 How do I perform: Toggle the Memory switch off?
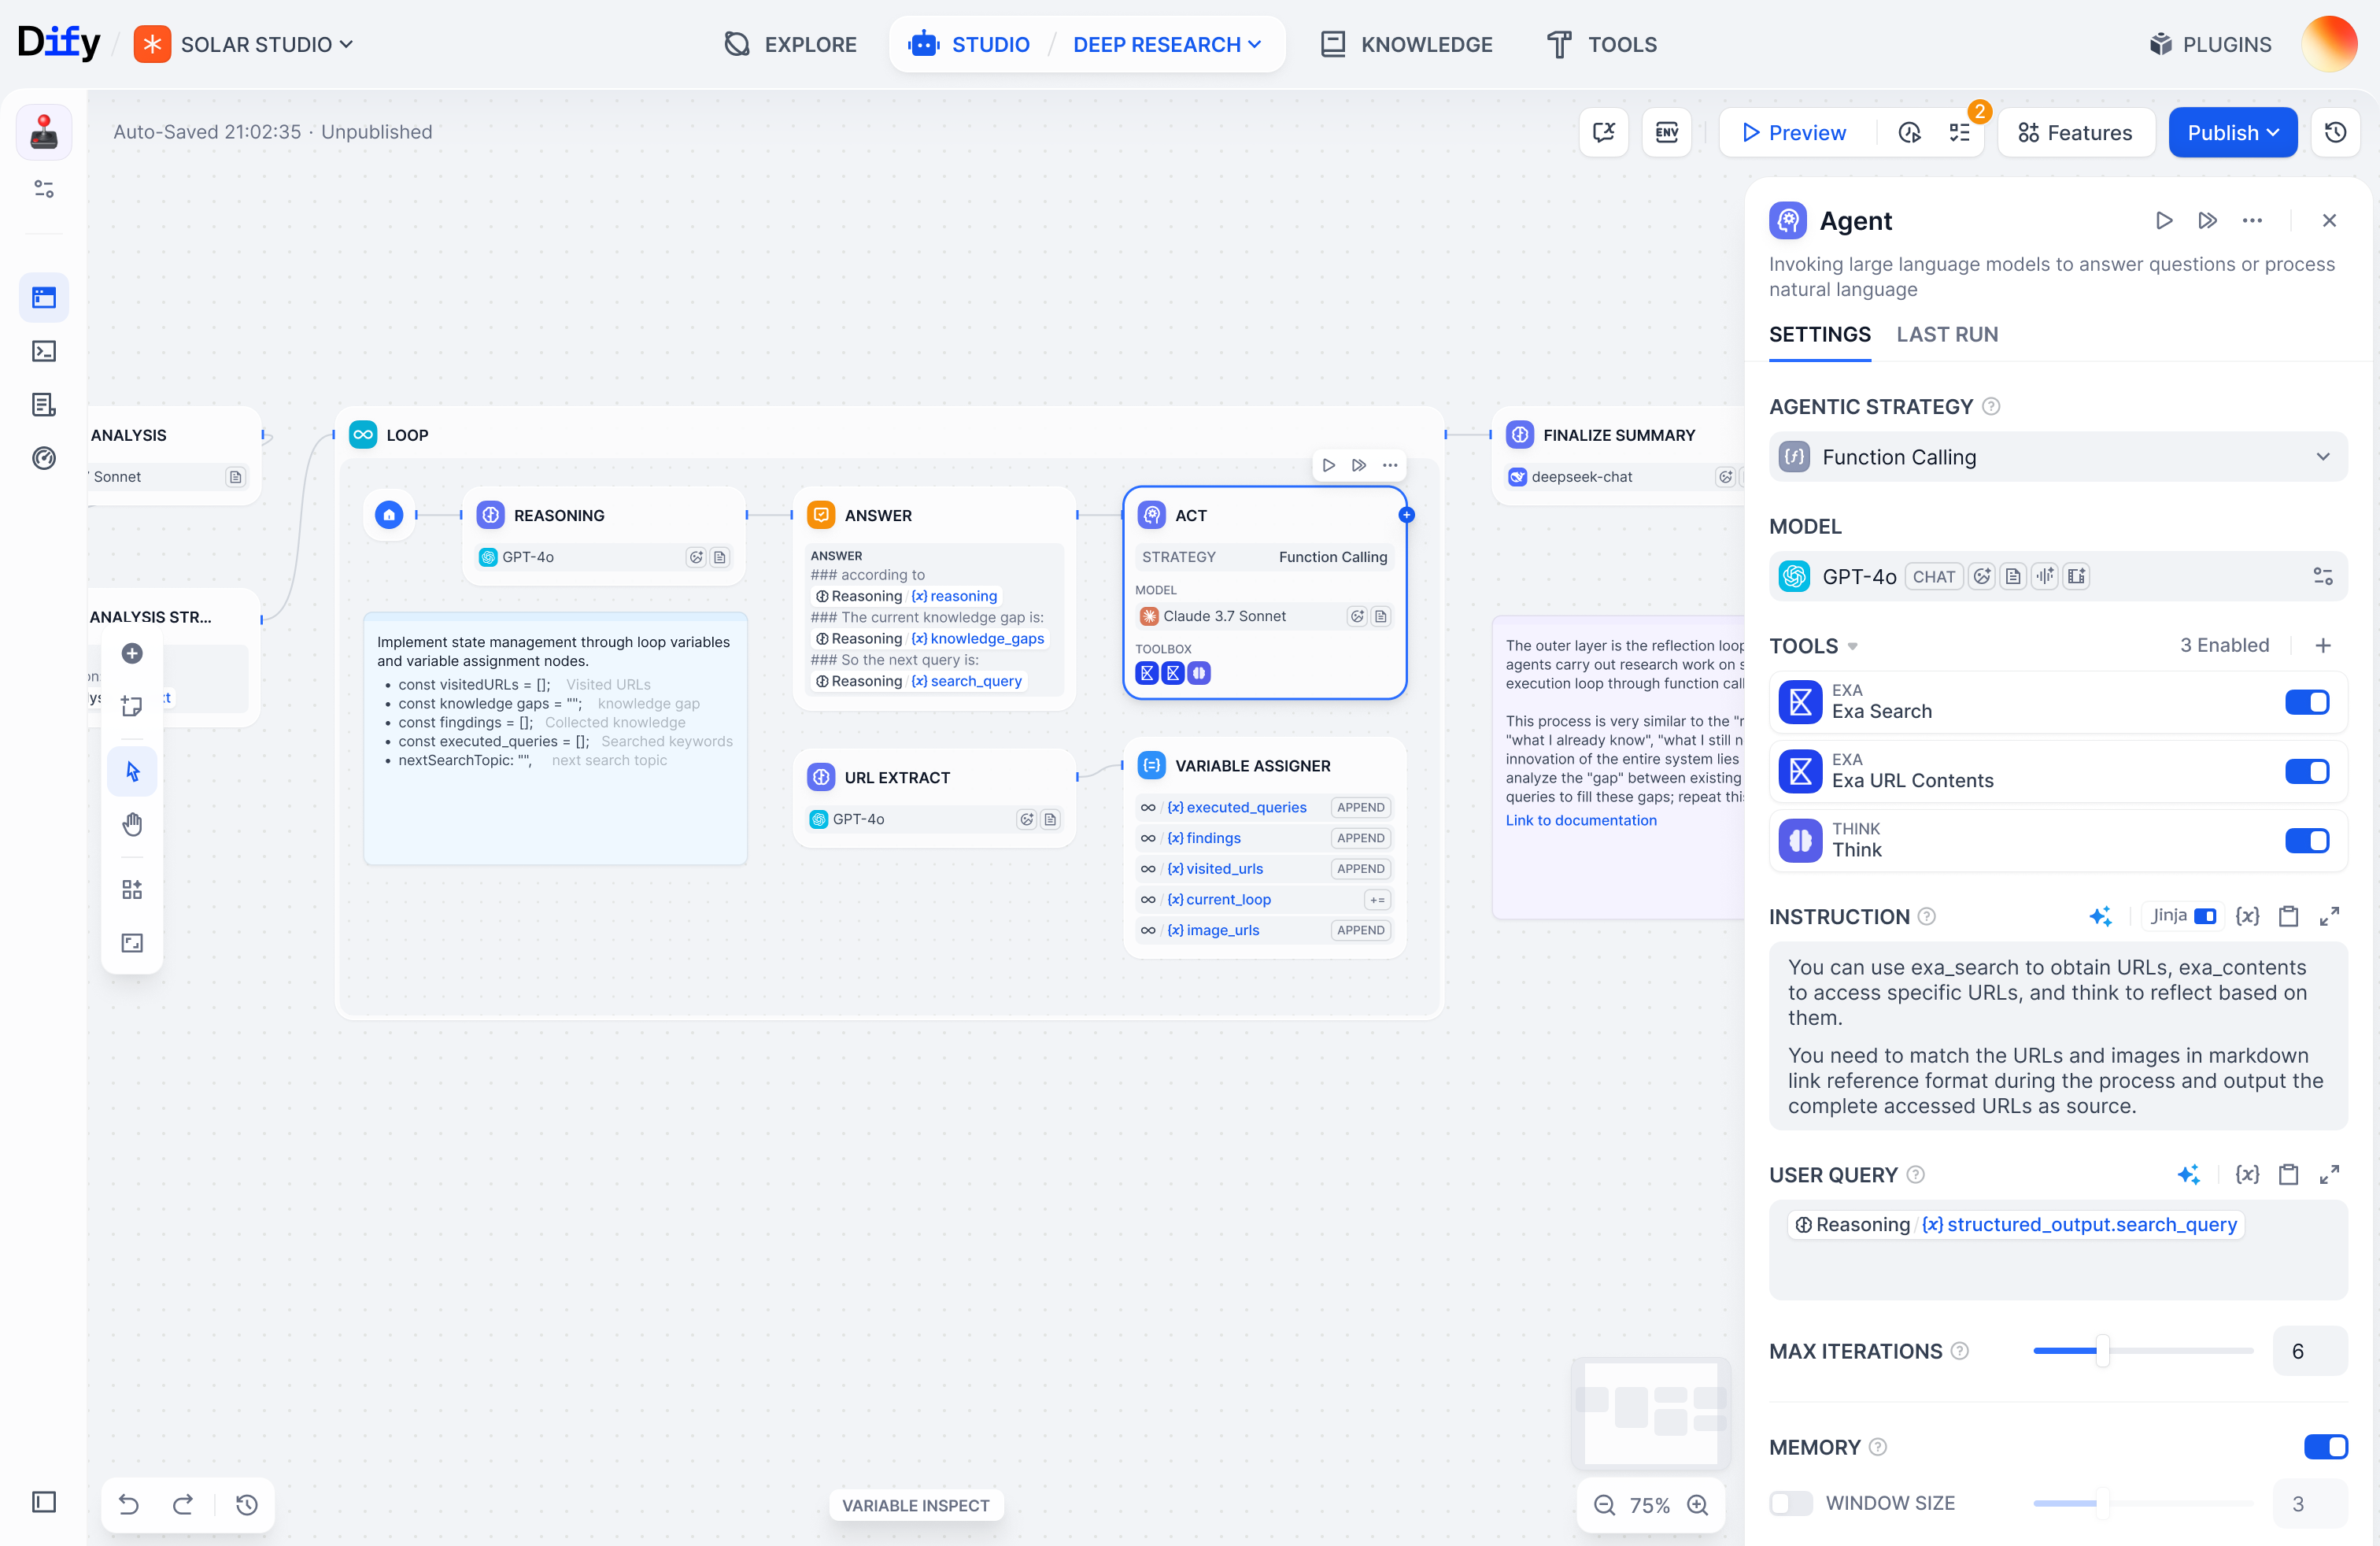2325,1446
